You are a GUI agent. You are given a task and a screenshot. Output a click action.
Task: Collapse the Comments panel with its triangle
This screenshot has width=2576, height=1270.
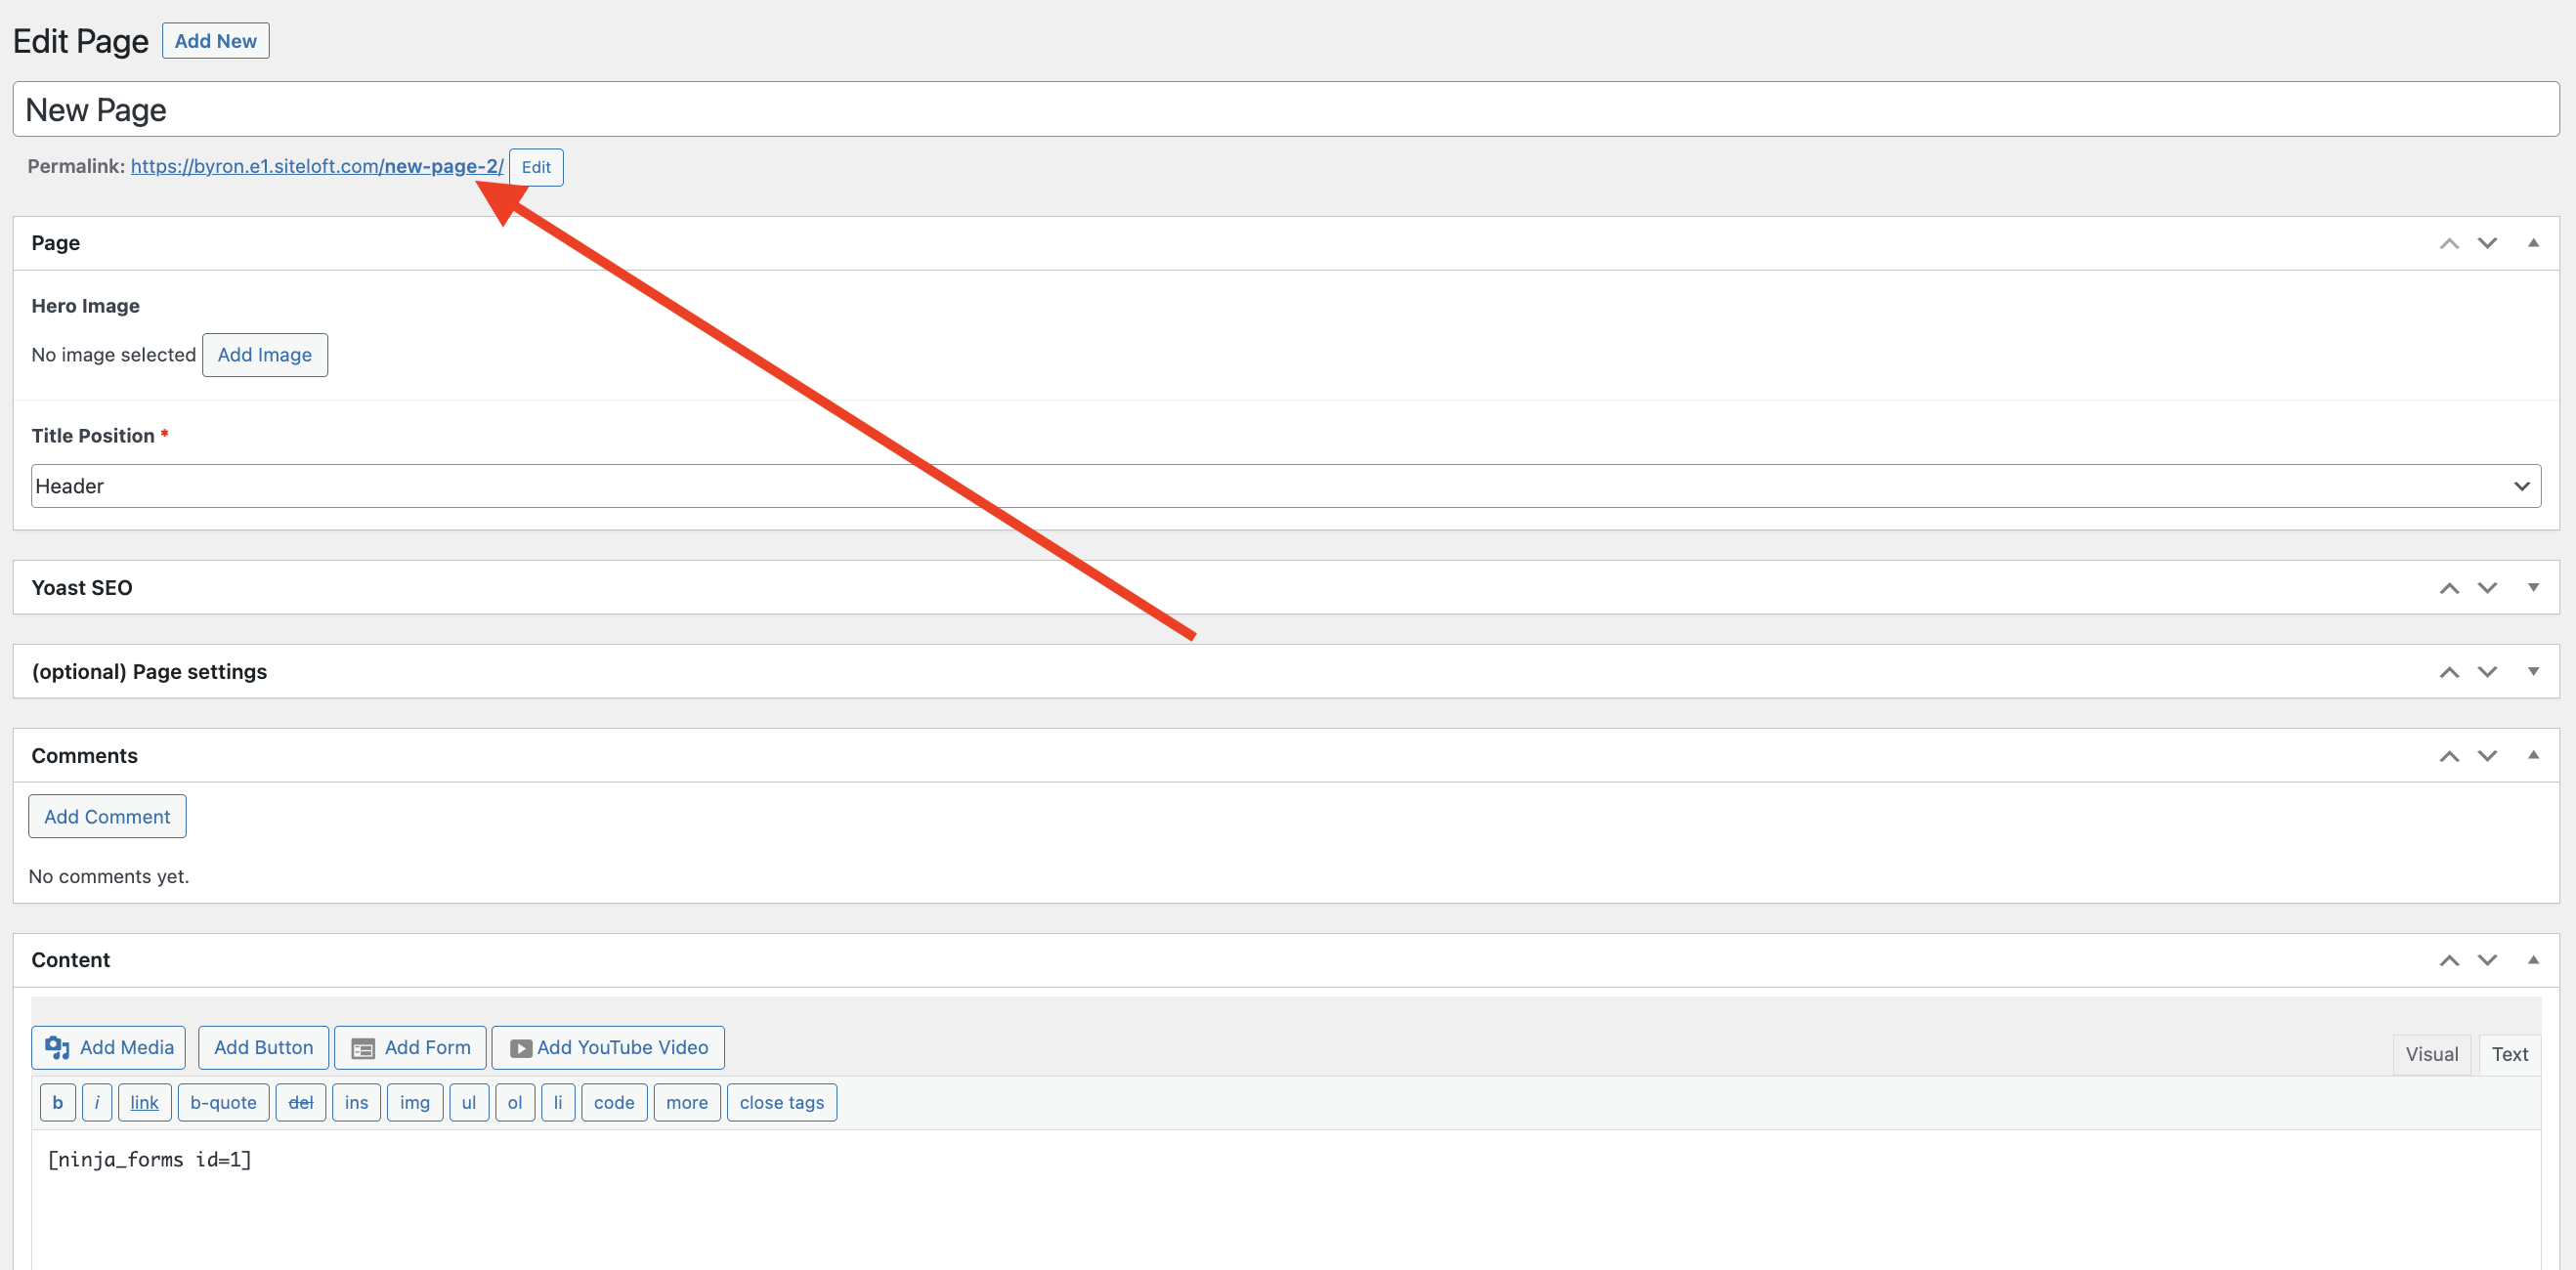[2533, 756]
